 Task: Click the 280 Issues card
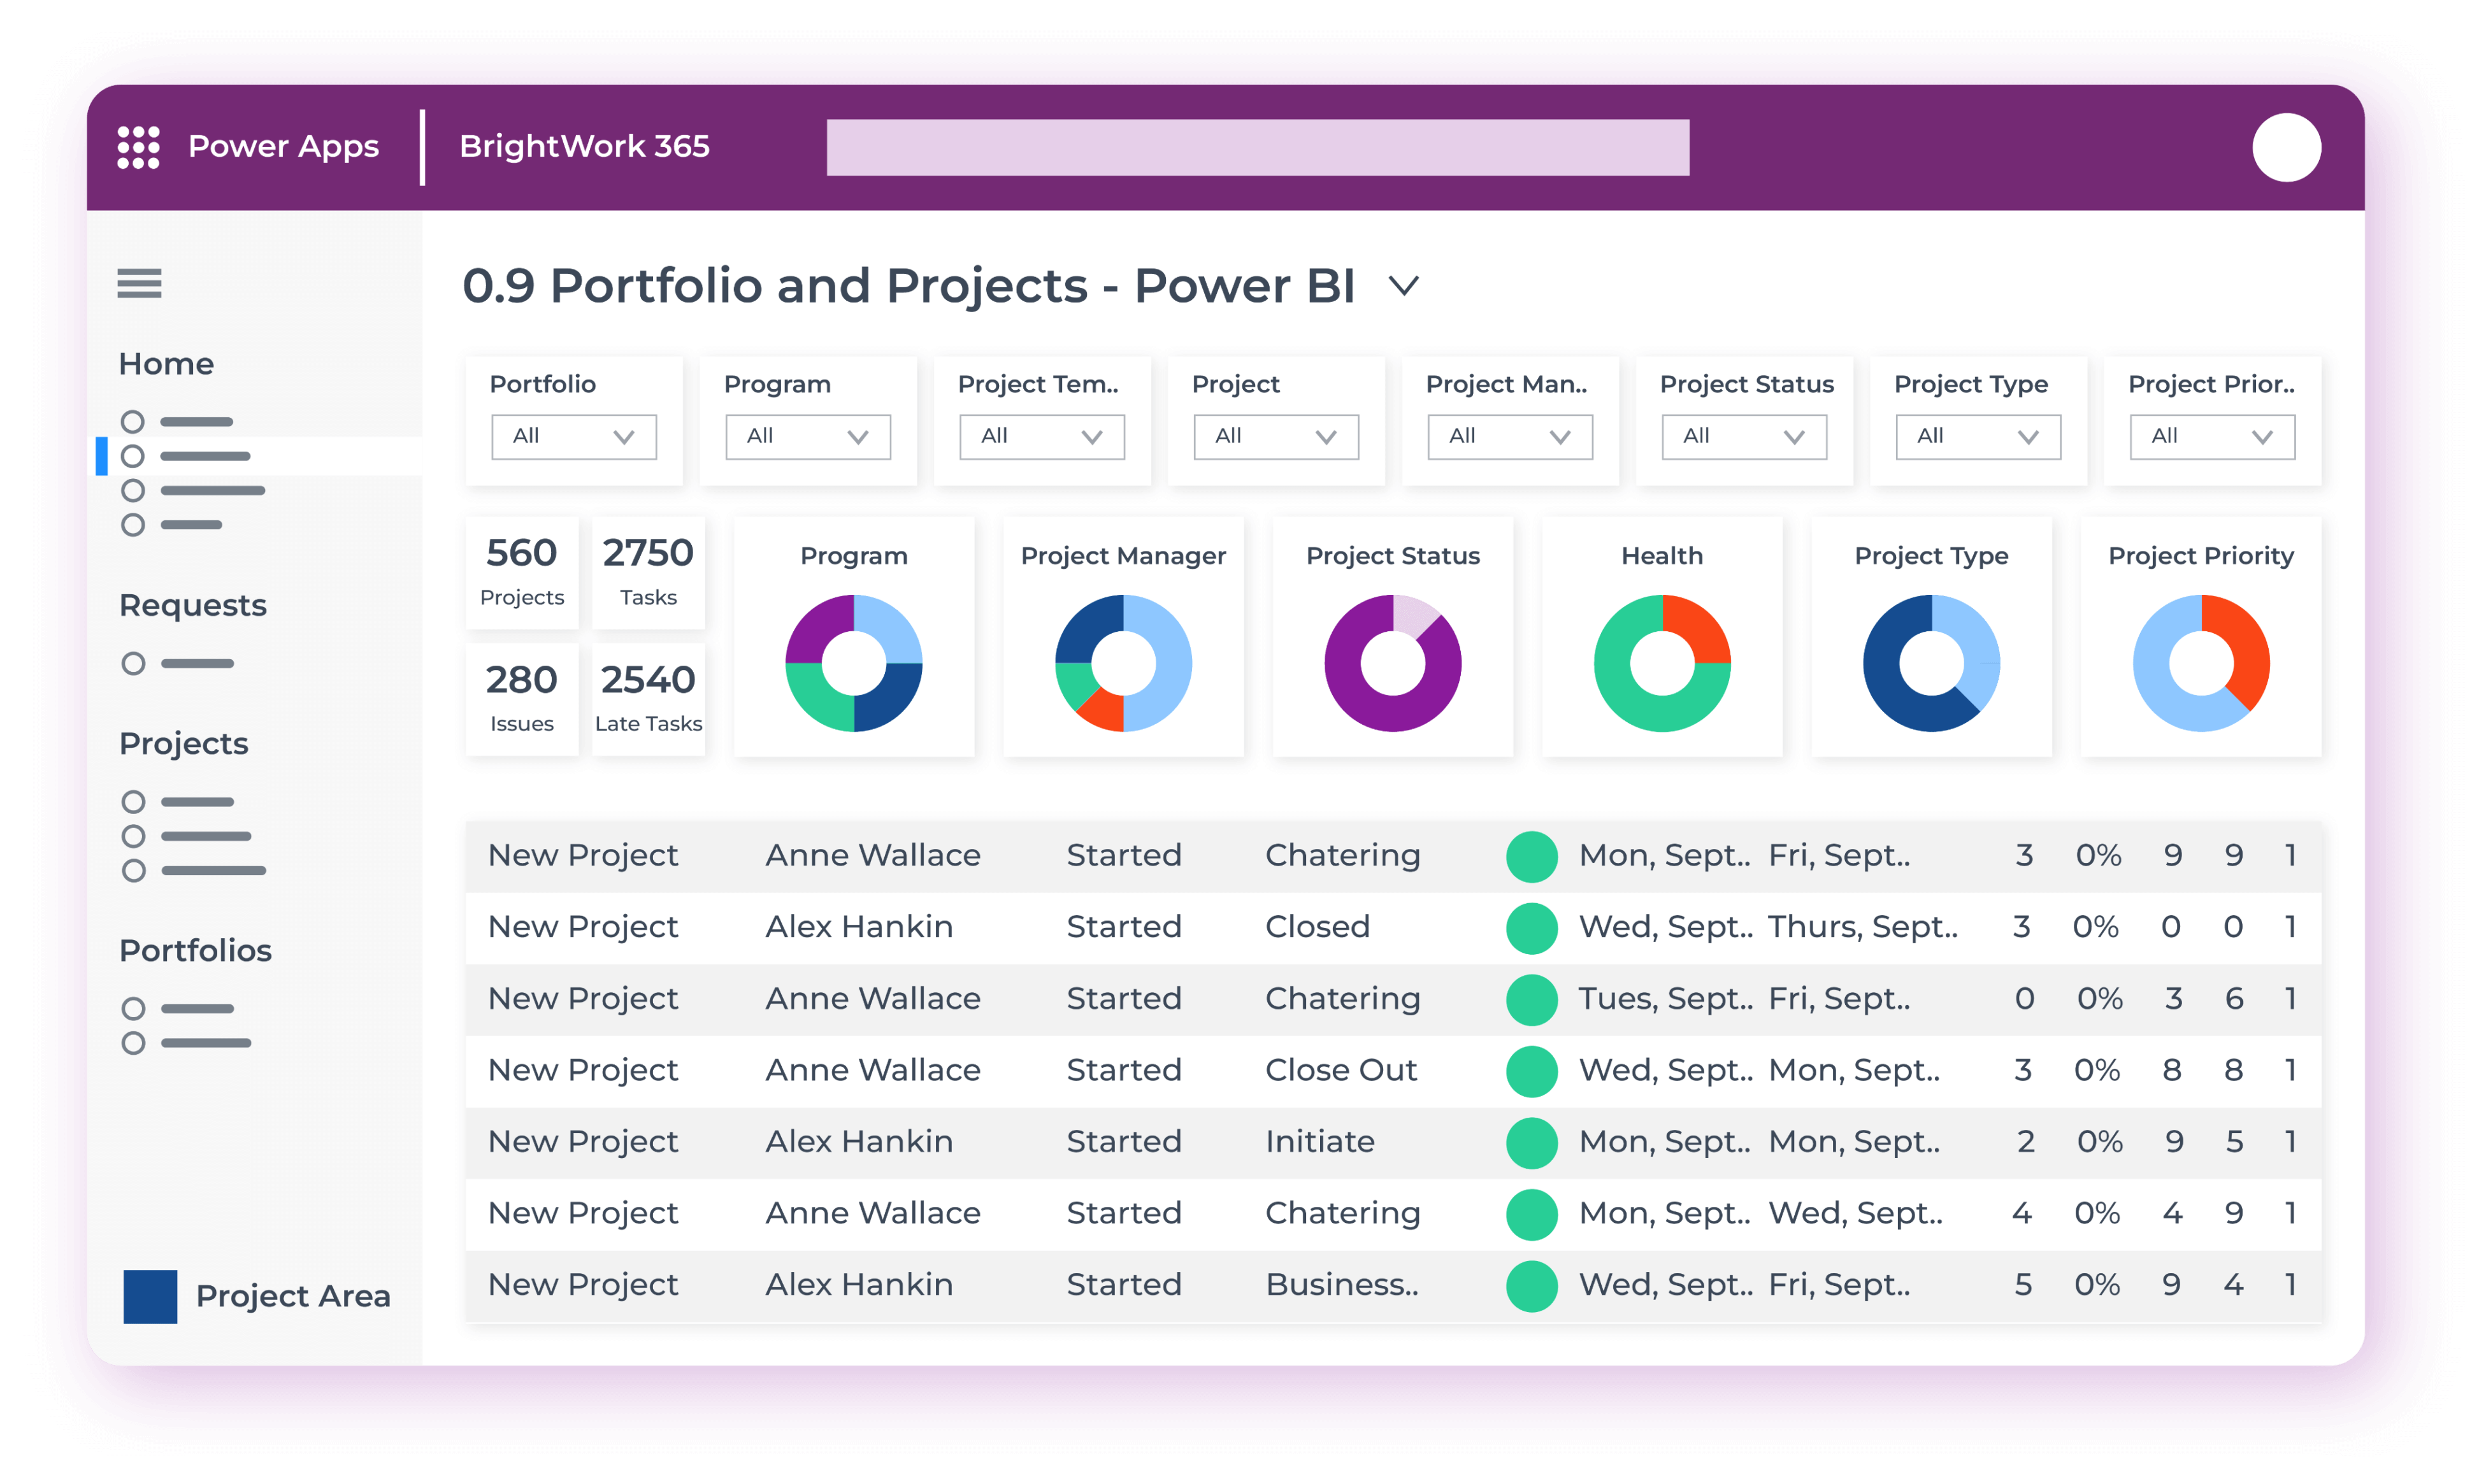pos(521,699)
